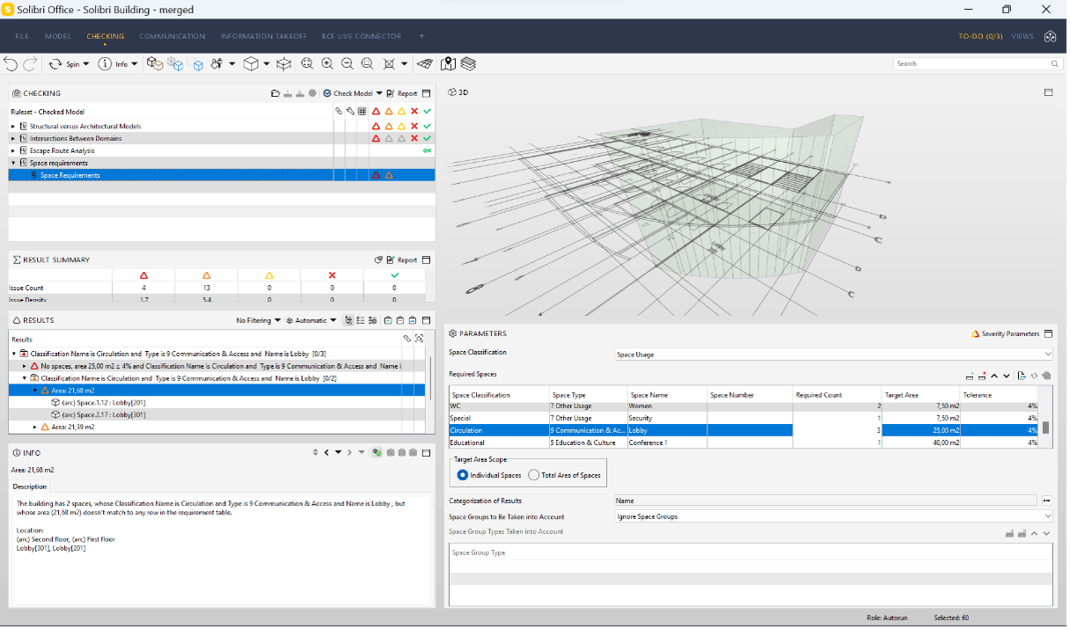Screen dimensions: 1070x629
Task: Click the Solibri icon beside Views
Action: (1050, 37)
